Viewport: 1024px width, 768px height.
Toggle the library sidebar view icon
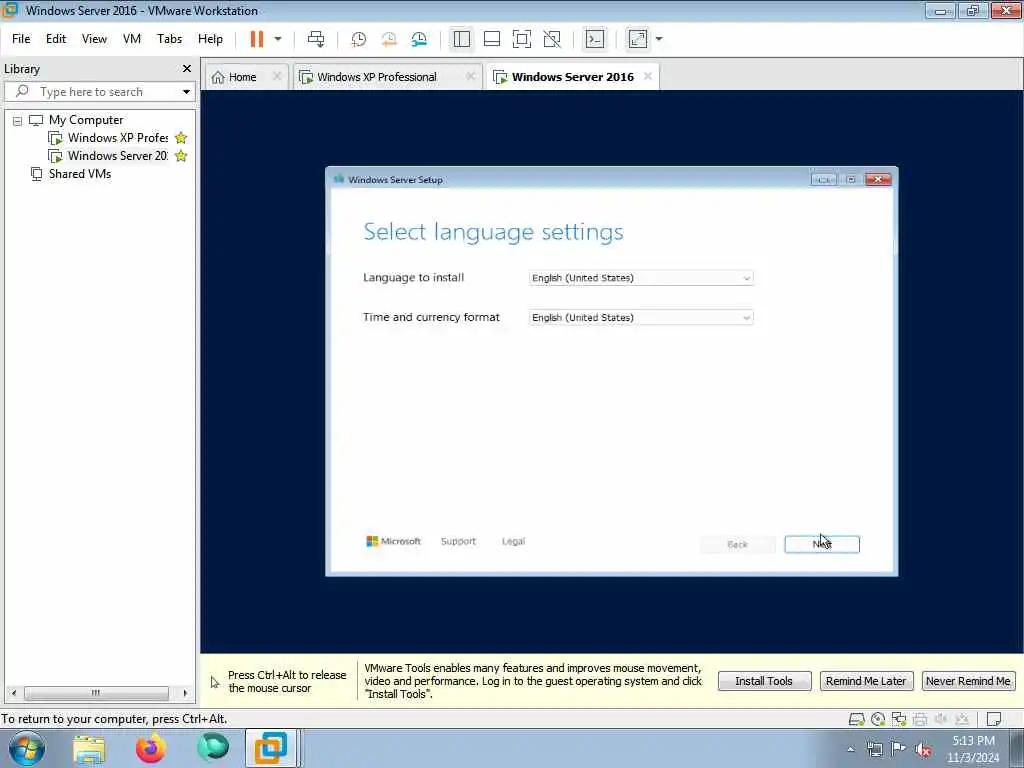coord(462,39)
